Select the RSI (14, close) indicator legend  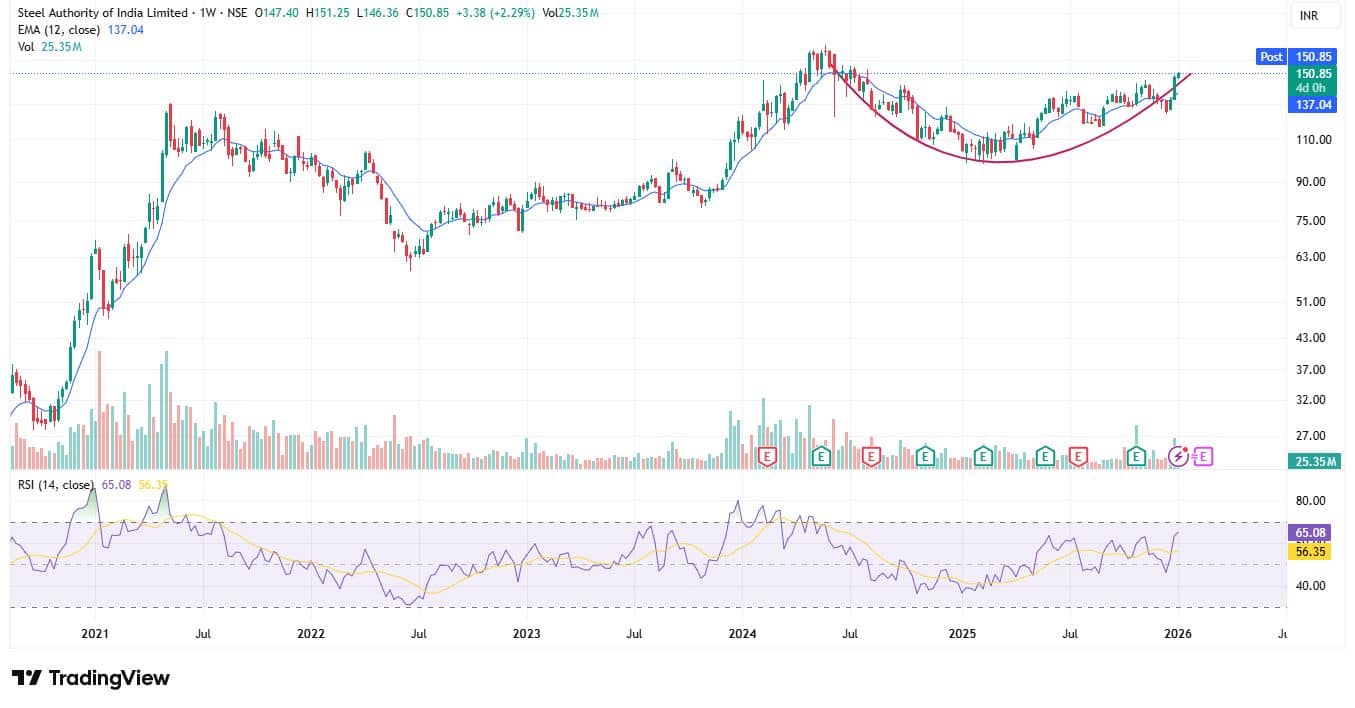(57, 485)
